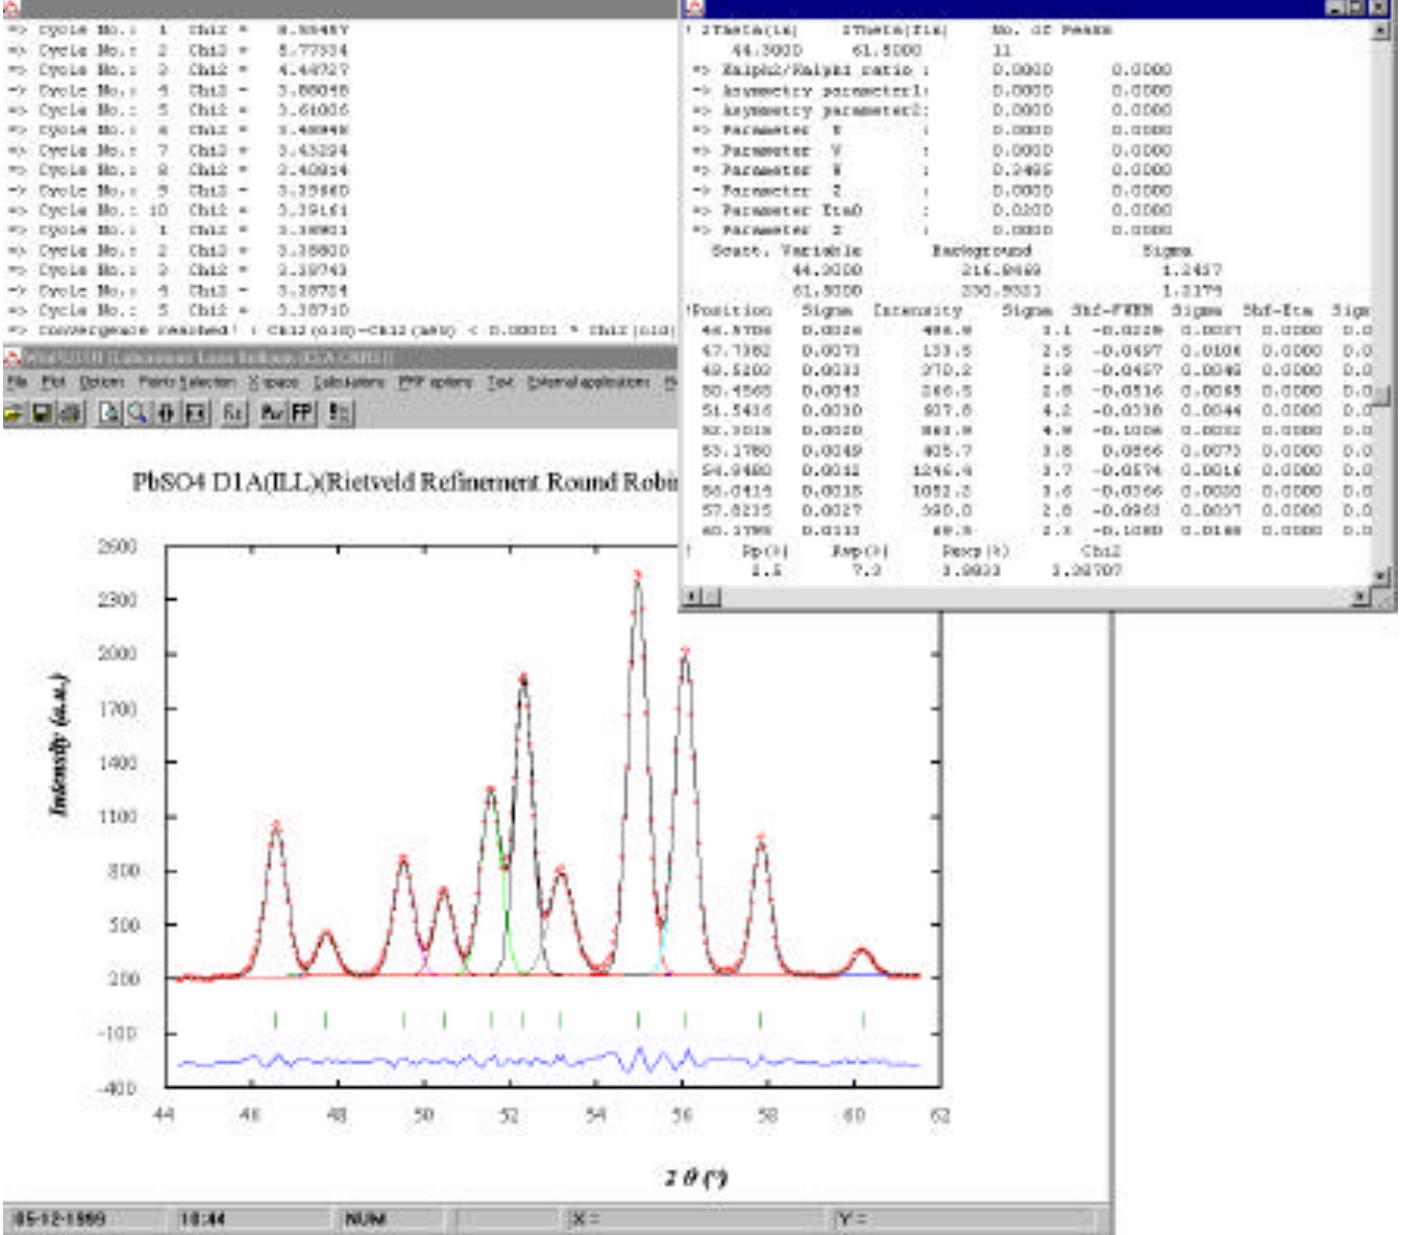The height and width of the screenshot is (1235, 1426).
Task: Click the Rz toolbar button
Action: click(233, 412)
